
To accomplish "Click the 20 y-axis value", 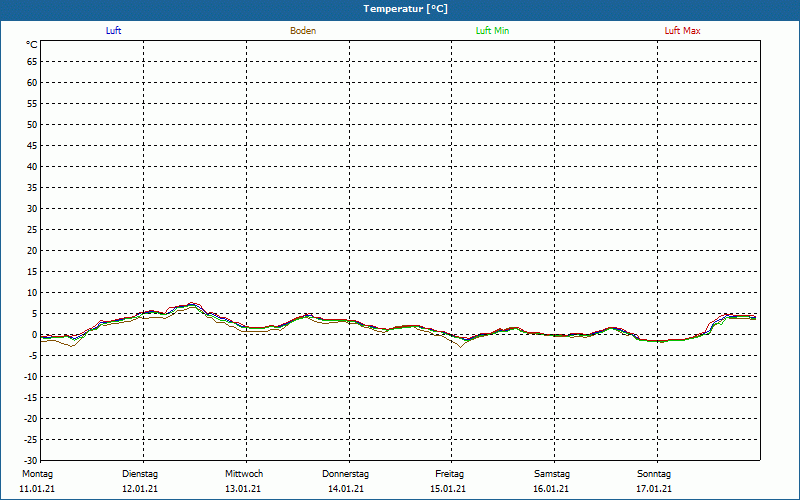I will (32, 251).
